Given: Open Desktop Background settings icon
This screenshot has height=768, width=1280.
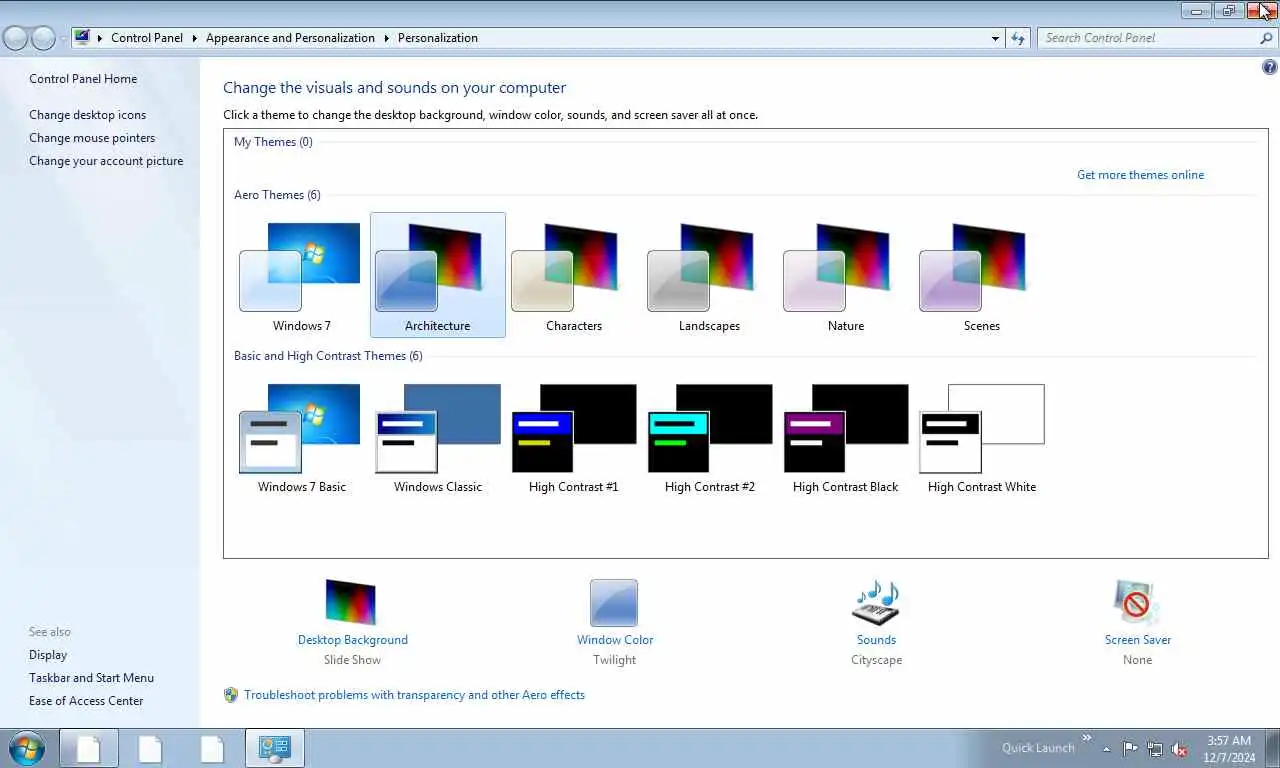Looking at the screenshot, I should [351, 603].
